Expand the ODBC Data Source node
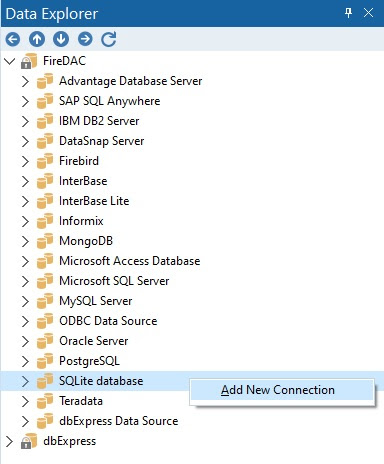The height and width of the screenshot is (464, 384). [x=25, y=321]
